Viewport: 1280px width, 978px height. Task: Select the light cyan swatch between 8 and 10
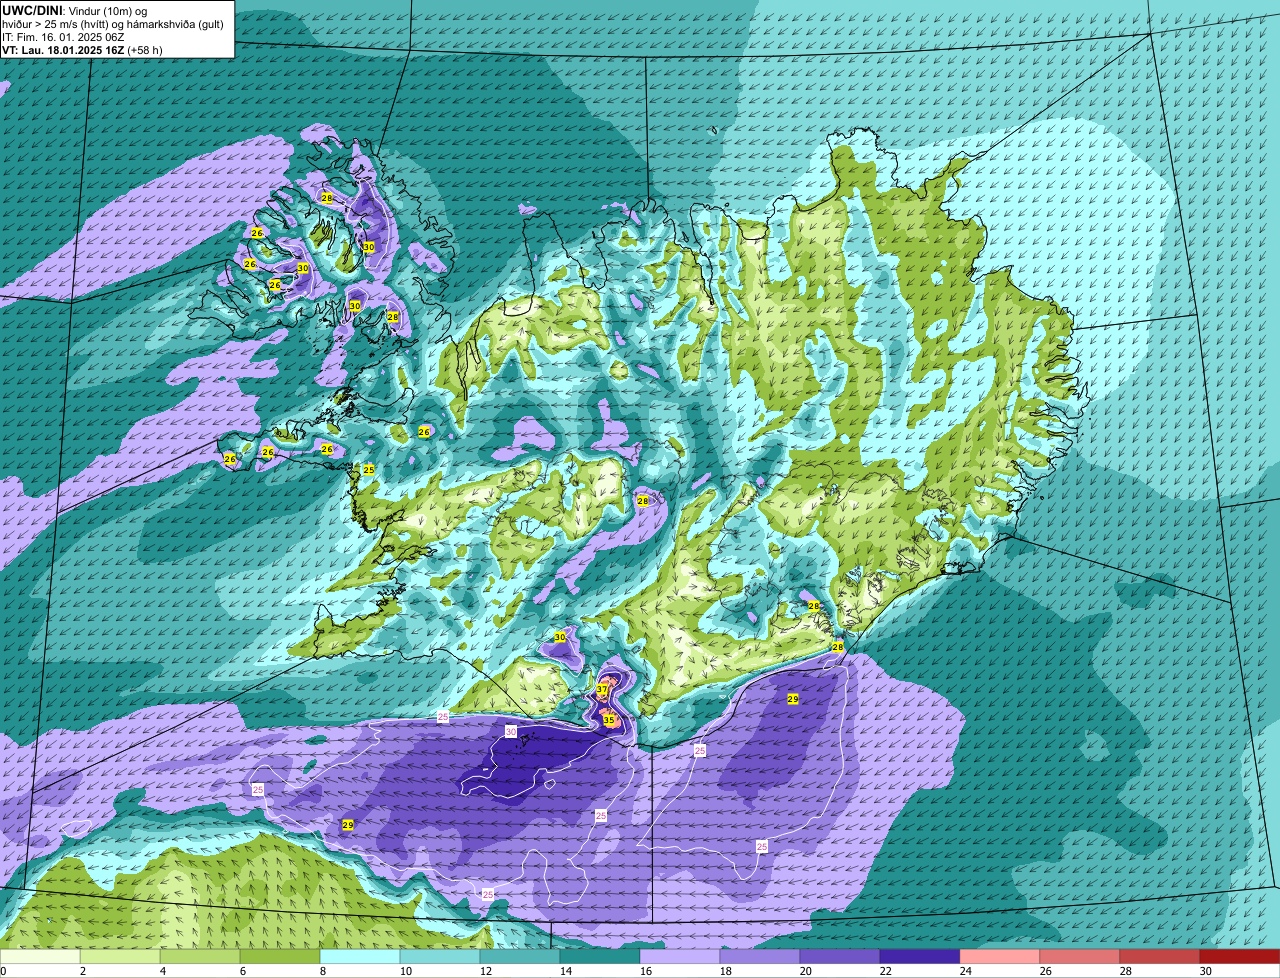(x=360, y=957)
